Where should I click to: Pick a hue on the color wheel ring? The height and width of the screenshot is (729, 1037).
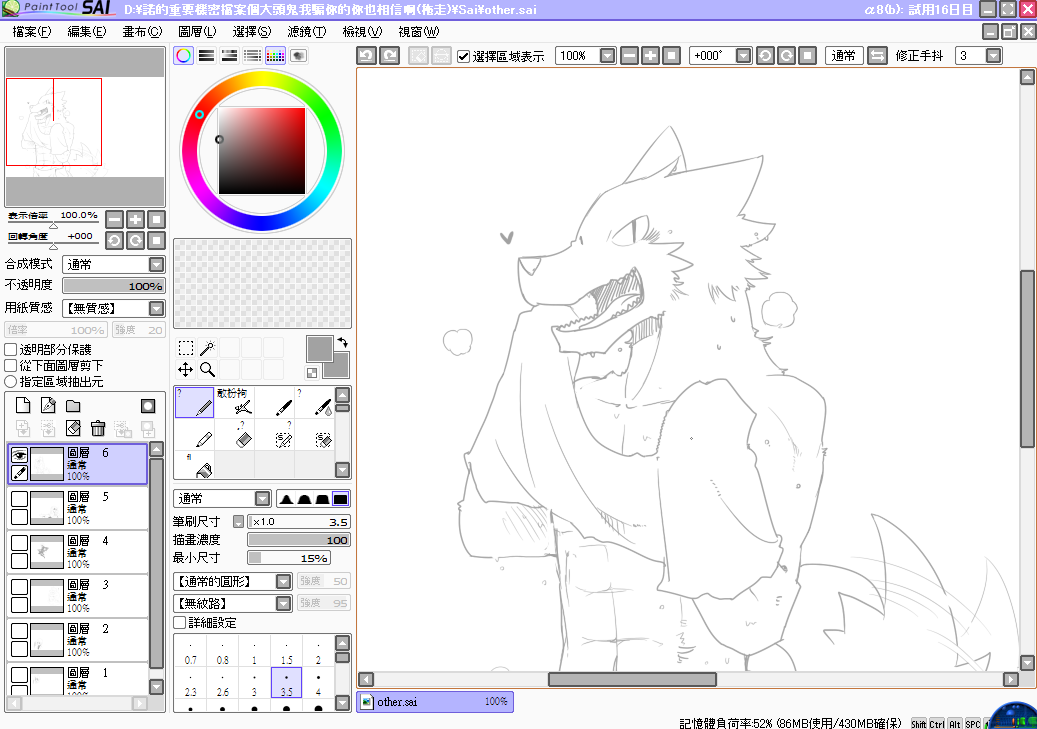coord(262,79)
